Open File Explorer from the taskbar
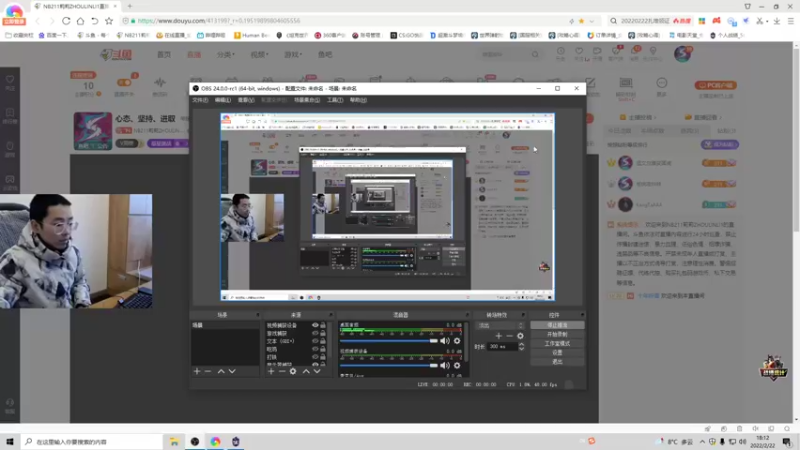 [x=174, y=441]
